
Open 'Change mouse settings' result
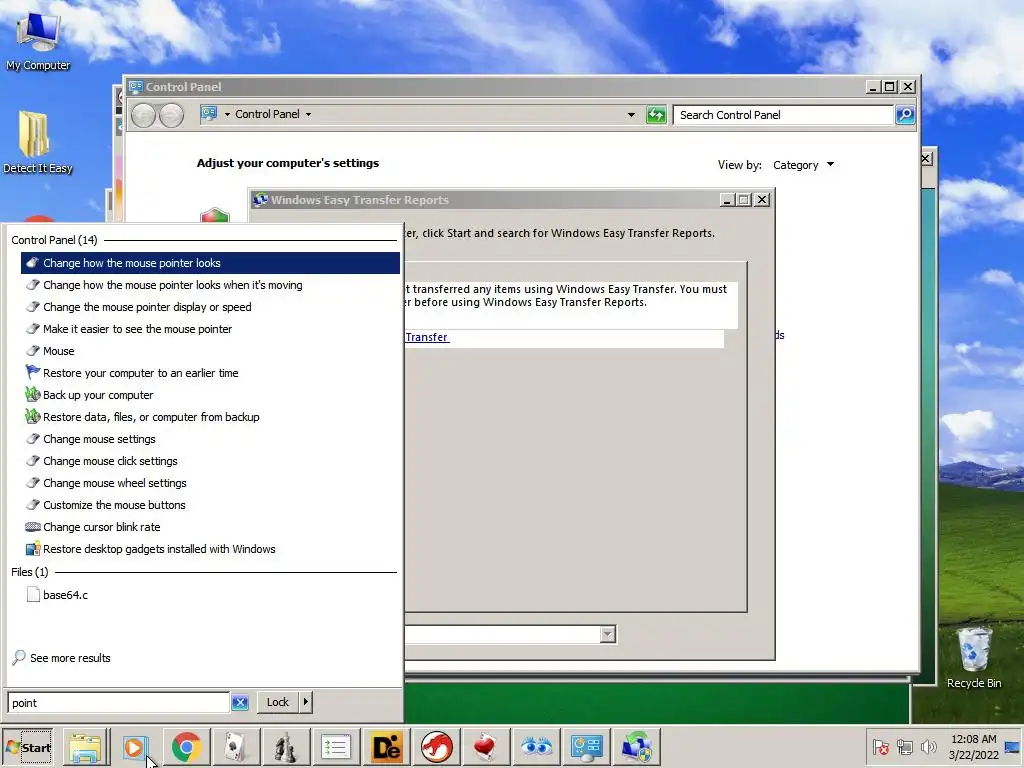click(x=210, y=439)
